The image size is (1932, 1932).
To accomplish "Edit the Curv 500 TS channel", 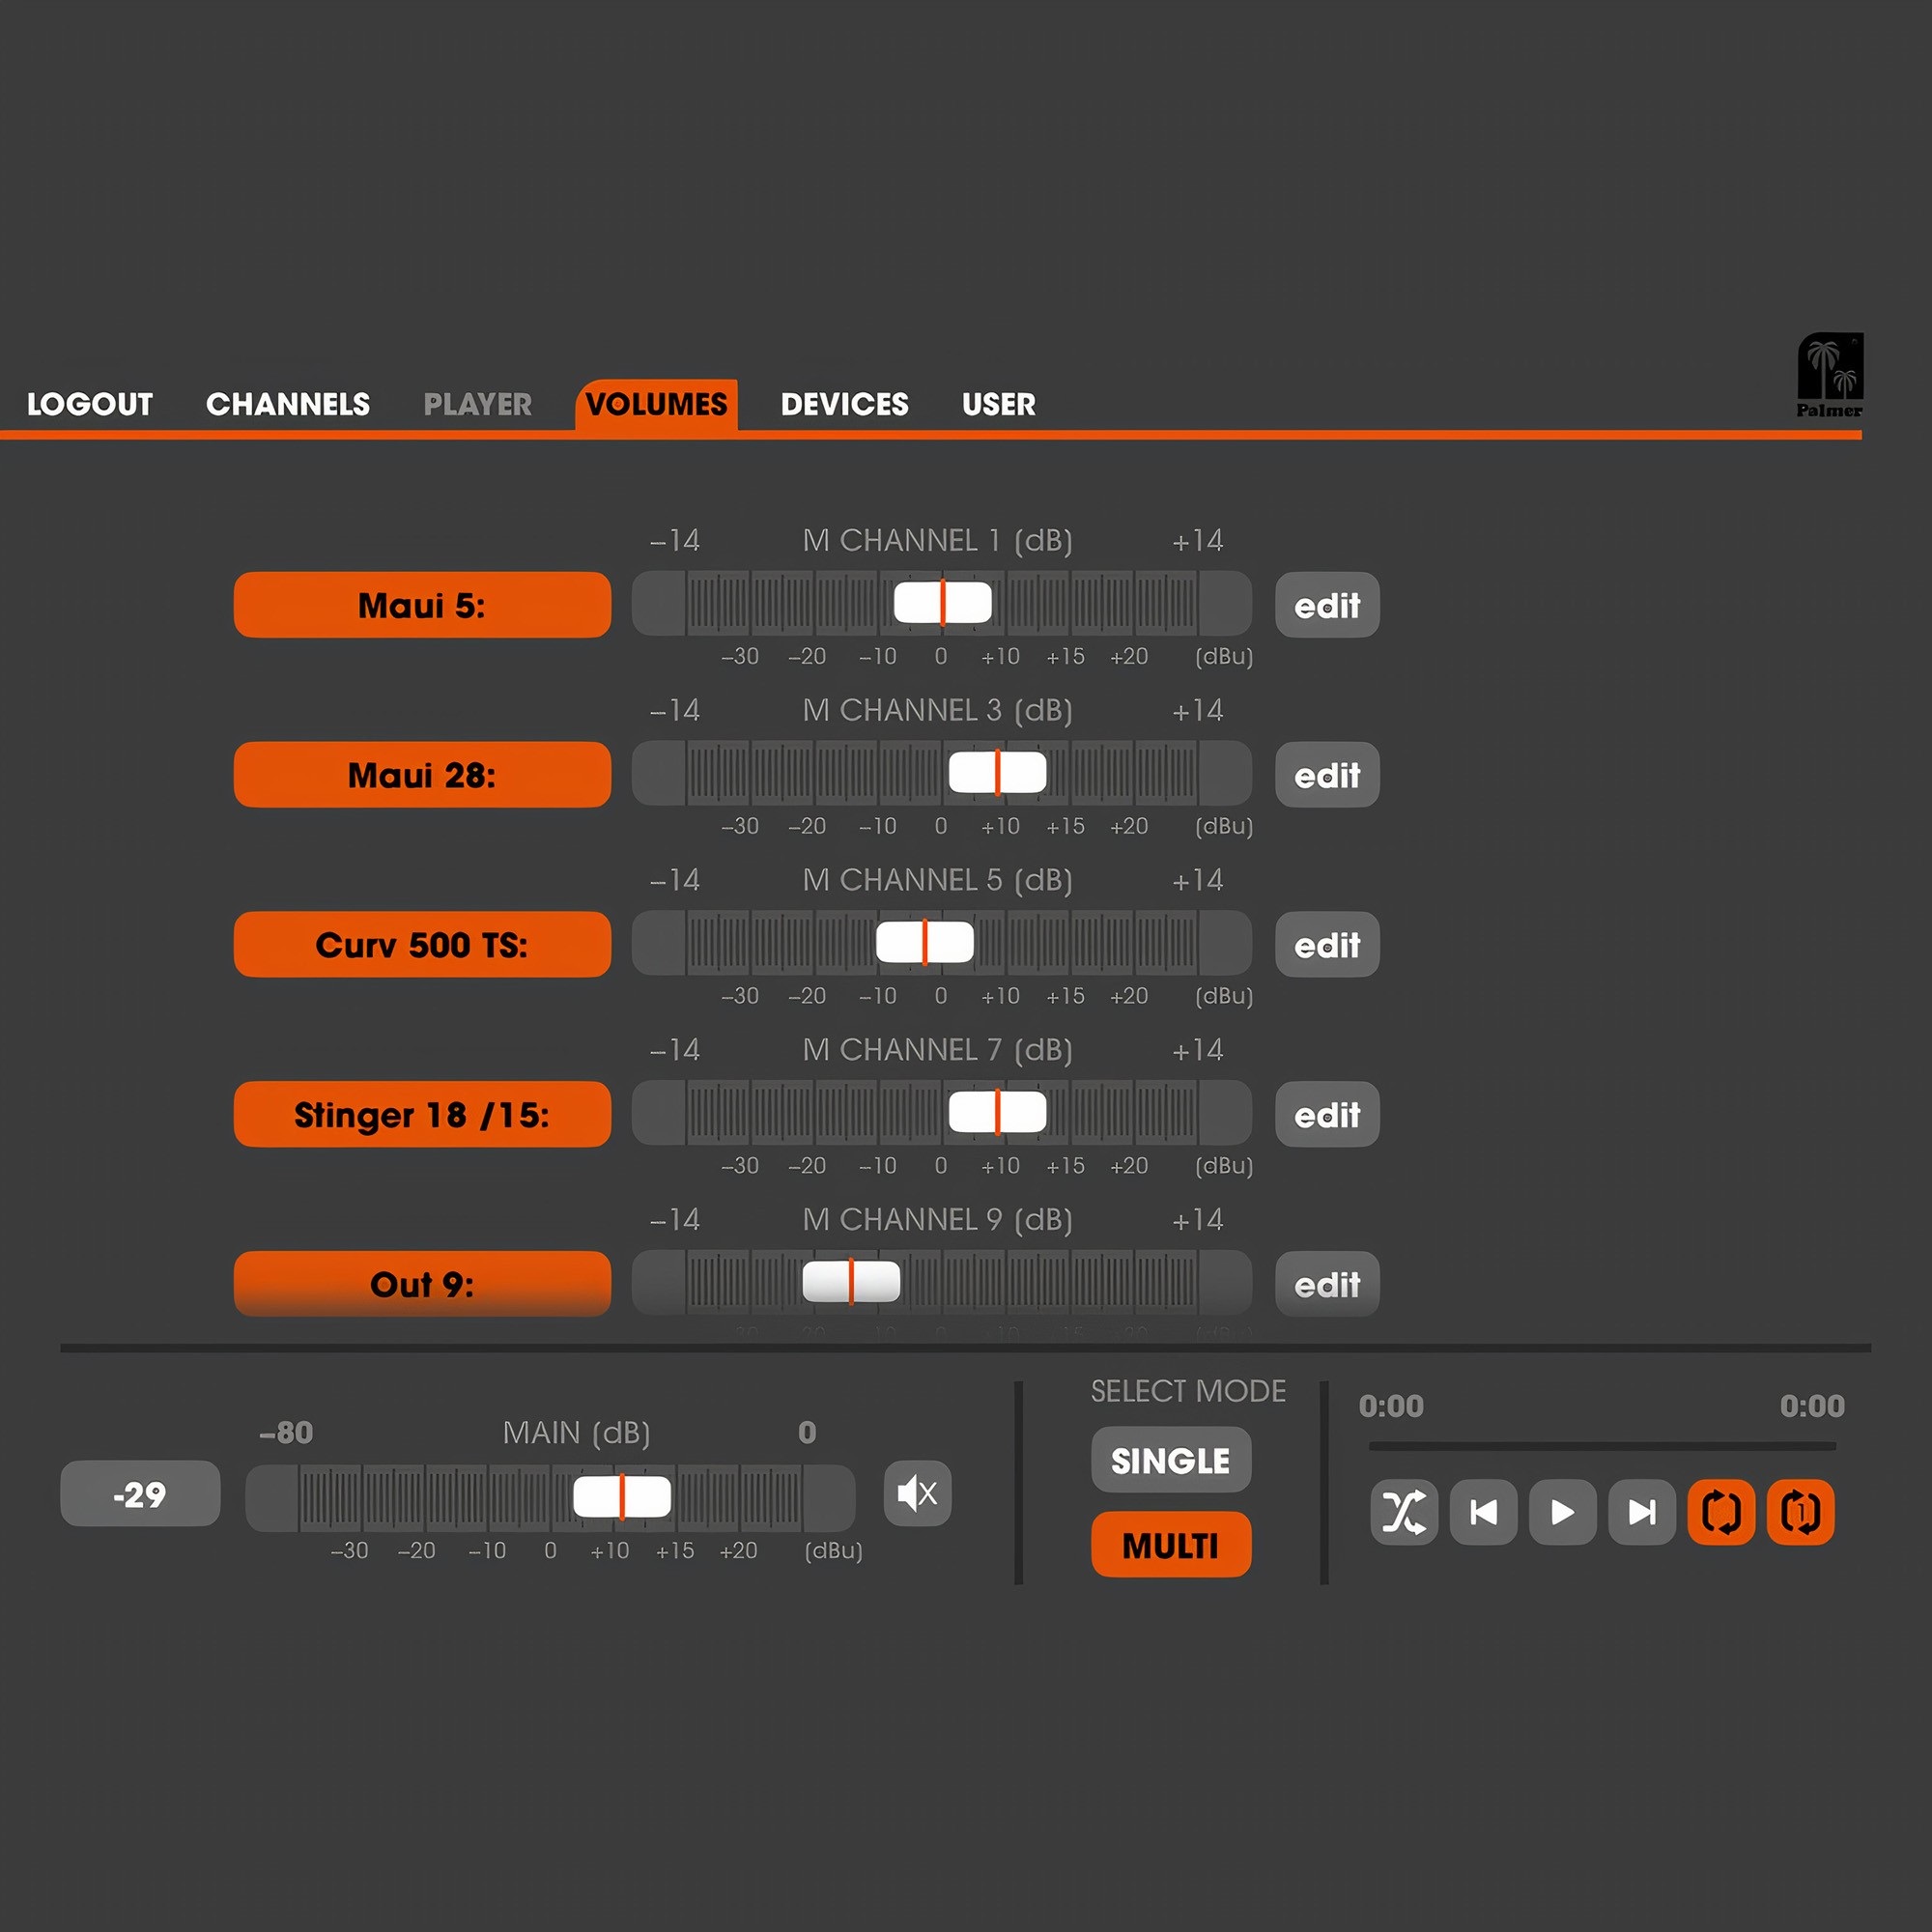I will (1326, 944).
